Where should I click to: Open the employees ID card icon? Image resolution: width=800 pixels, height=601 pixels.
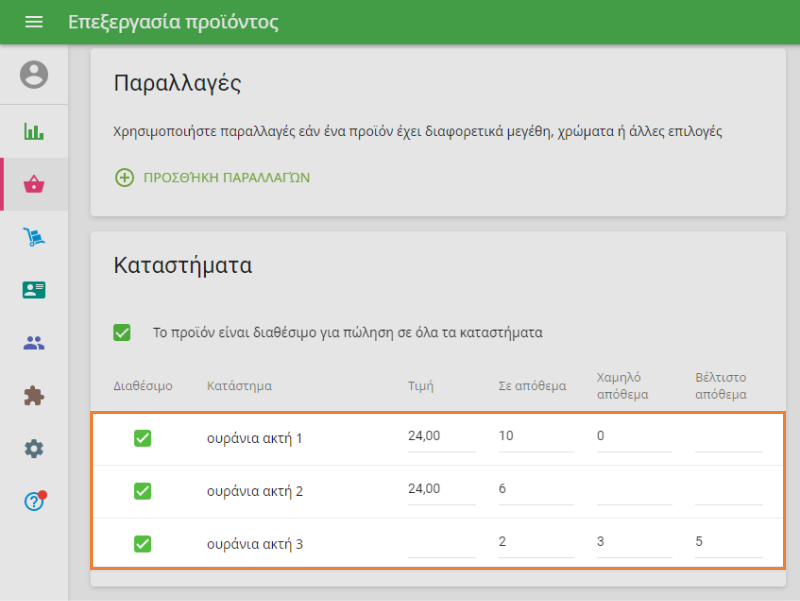[x=34, y=290]
